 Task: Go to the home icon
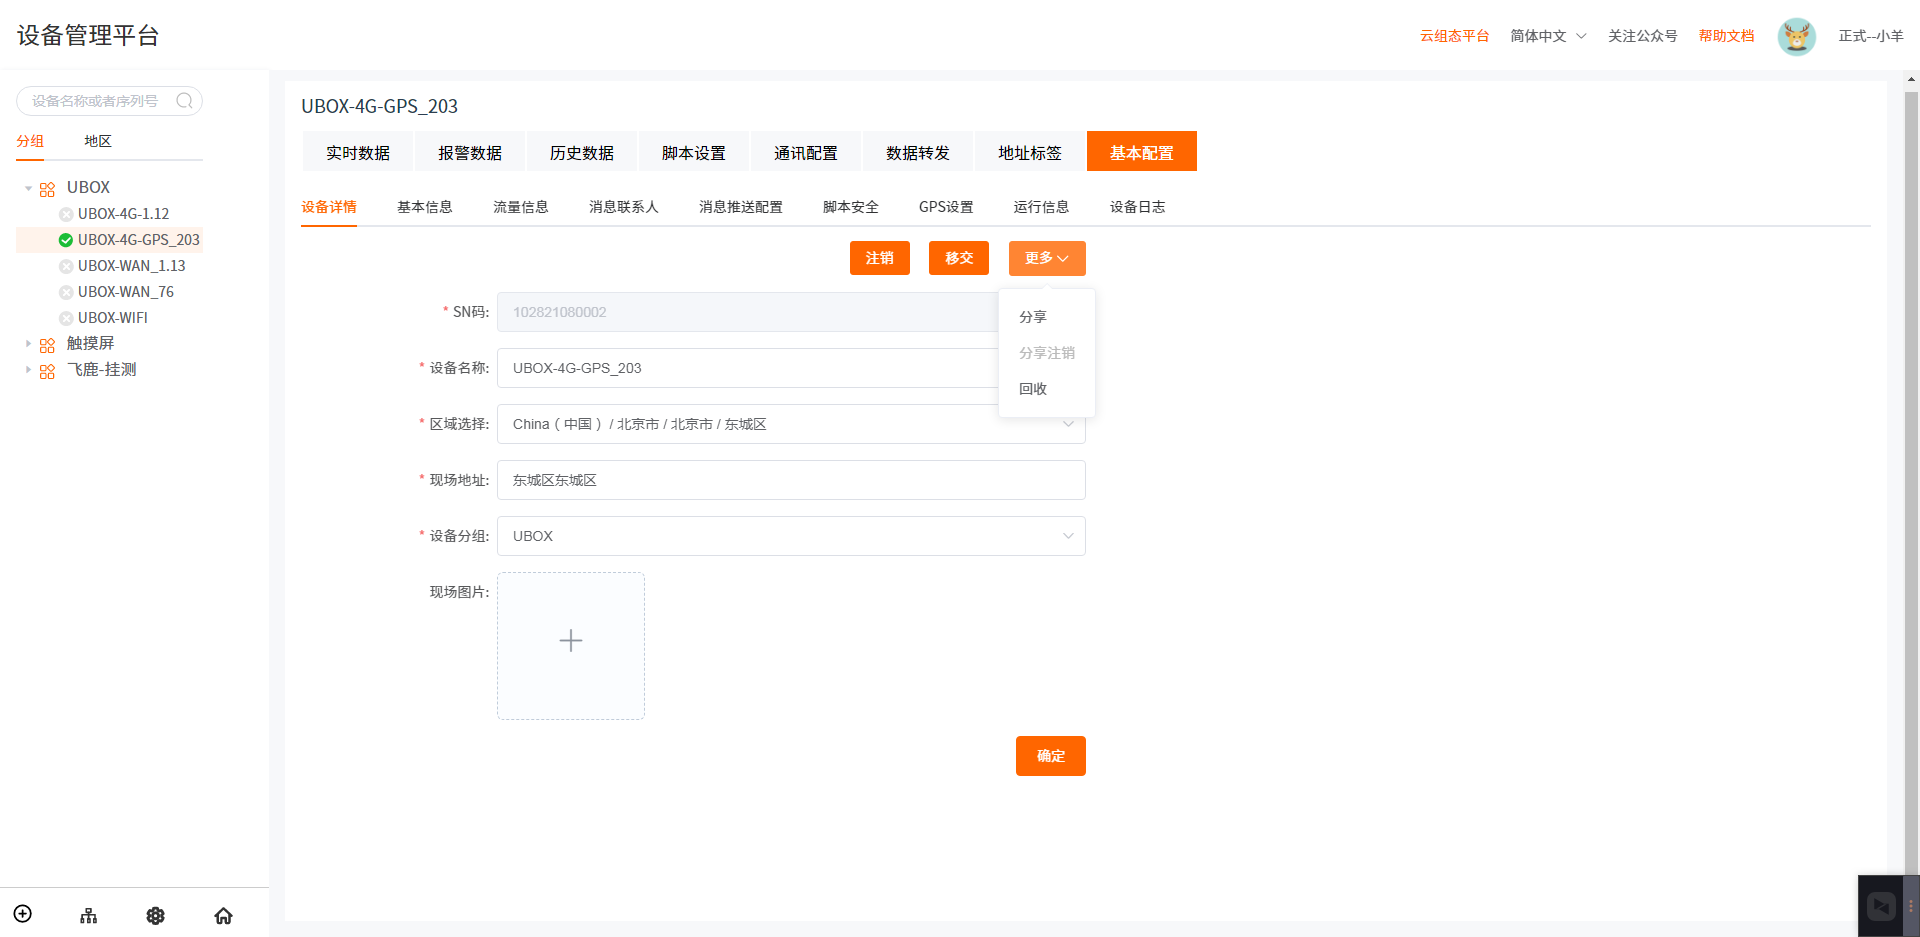(223, 915)
